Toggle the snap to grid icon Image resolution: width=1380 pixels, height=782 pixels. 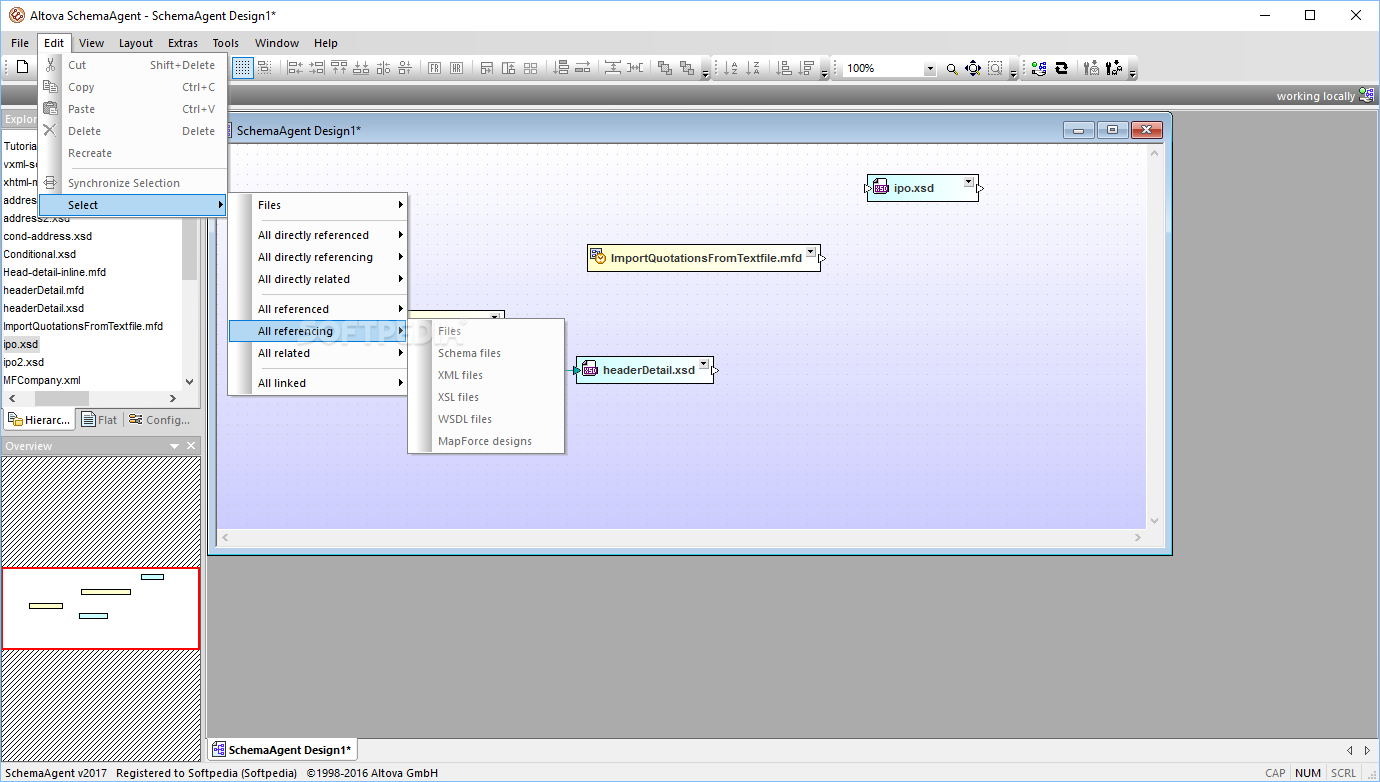coord(264,68)
